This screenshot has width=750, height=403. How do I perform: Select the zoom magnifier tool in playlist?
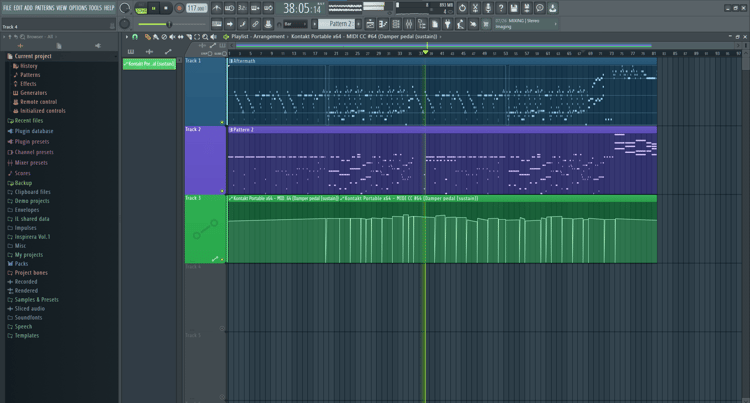click(205, 37)
